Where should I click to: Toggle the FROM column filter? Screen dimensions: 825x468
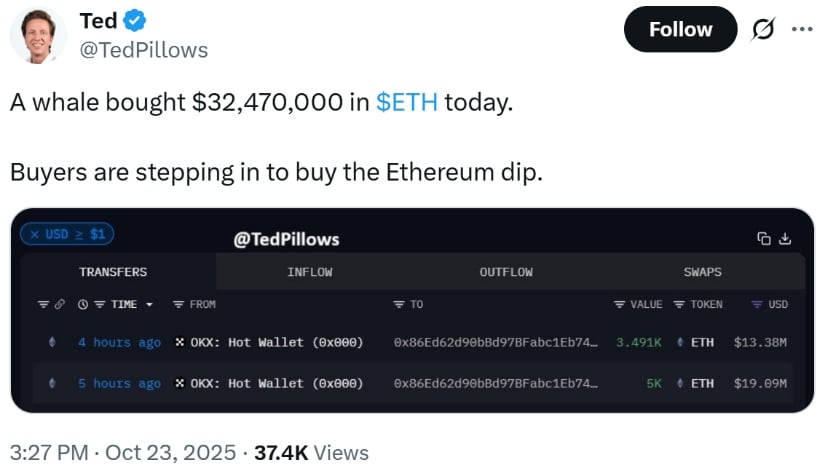coord(177,304)
